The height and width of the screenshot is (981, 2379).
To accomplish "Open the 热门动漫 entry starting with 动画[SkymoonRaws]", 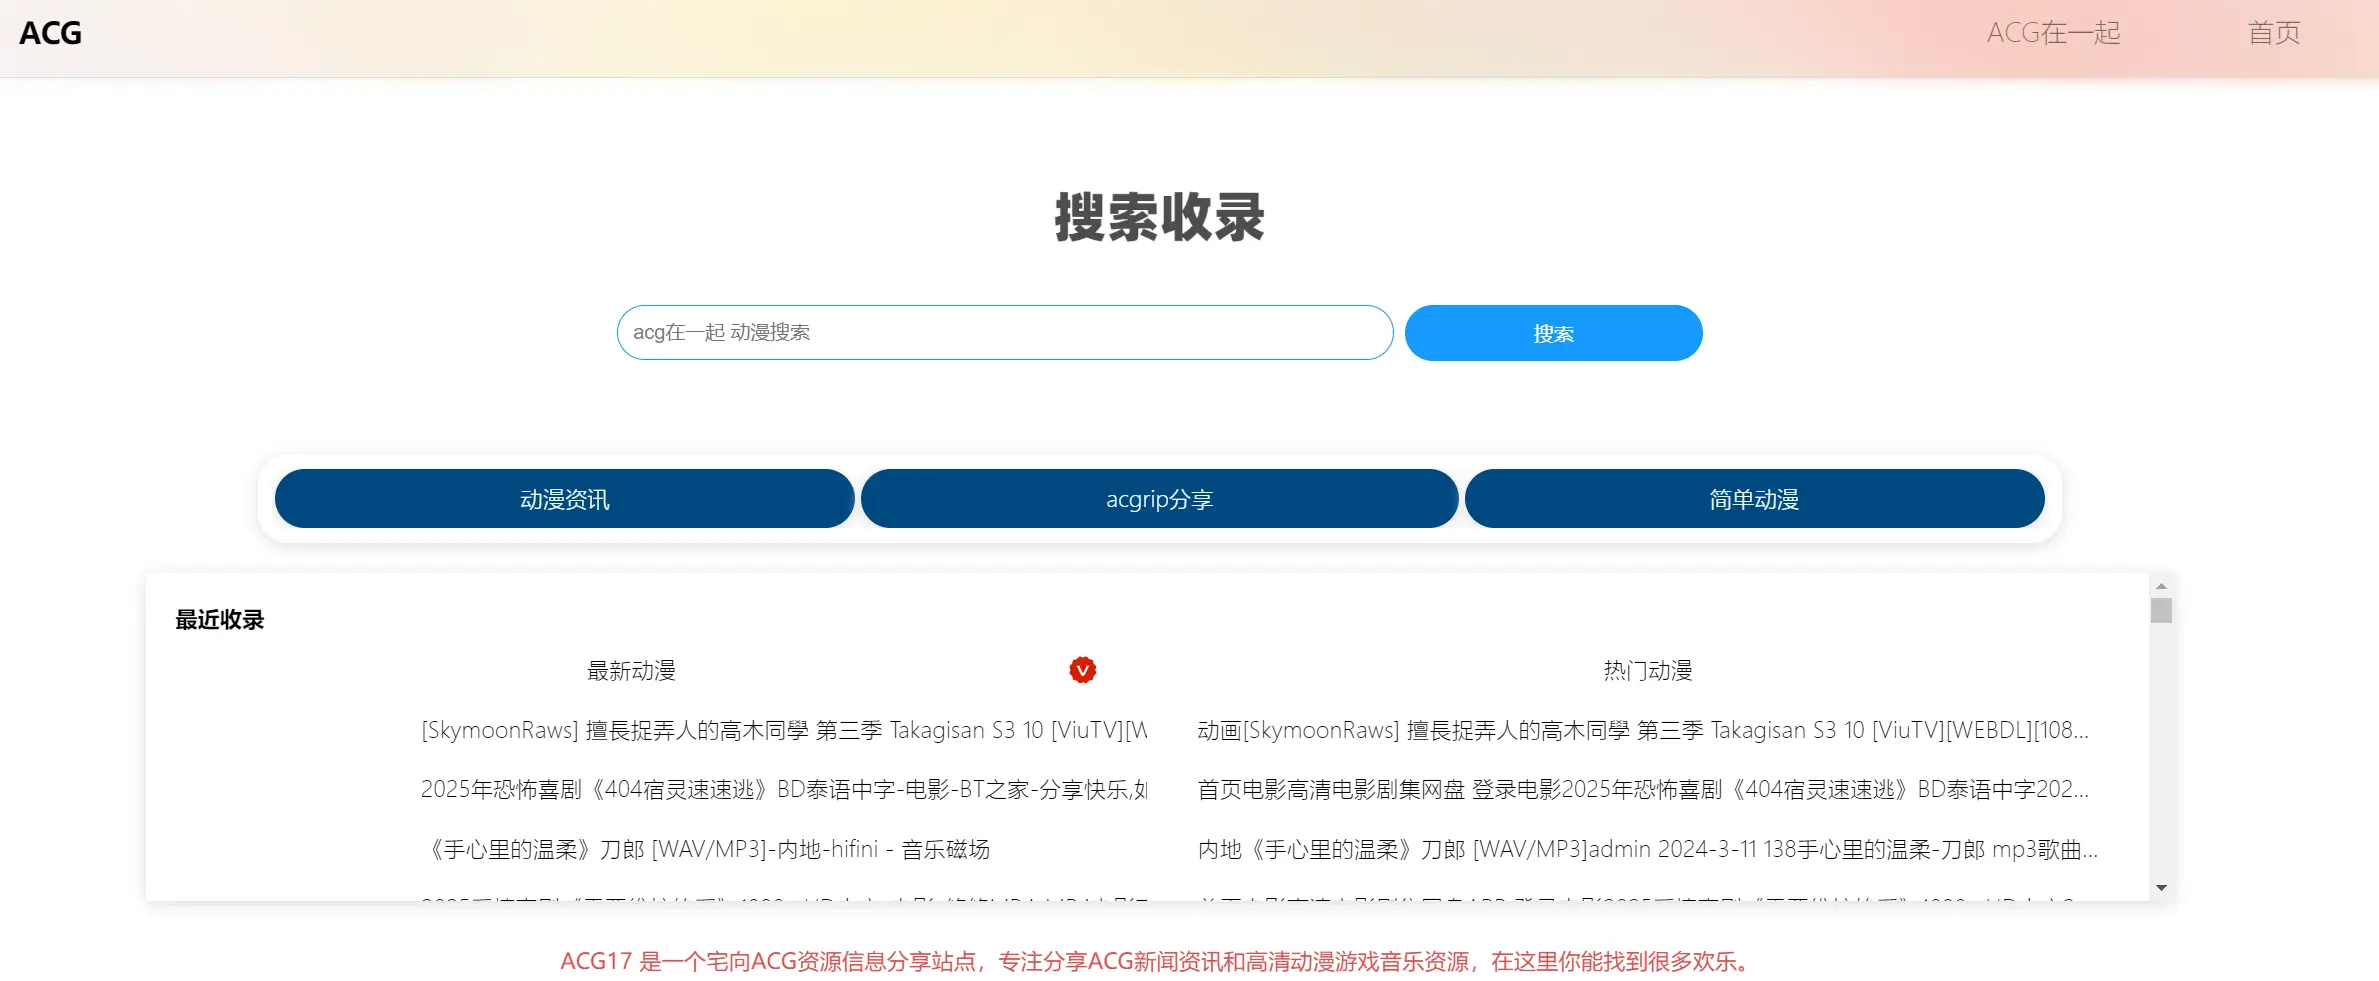I will (x=1642, y=731).
